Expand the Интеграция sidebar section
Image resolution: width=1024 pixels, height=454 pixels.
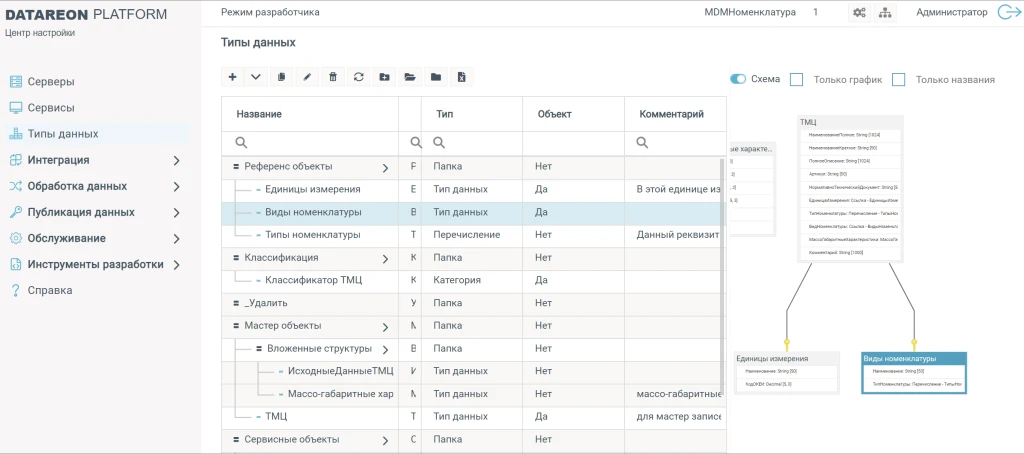(x=176, y=160)
